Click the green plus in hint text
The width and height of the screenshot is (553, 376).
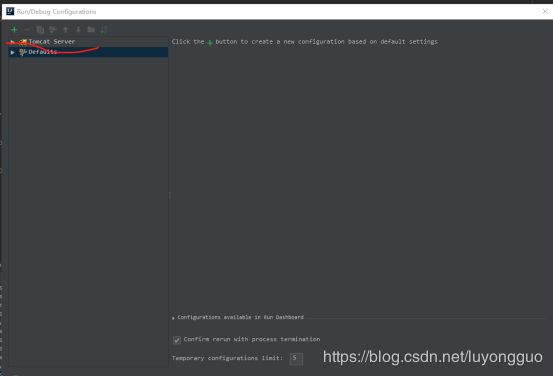pos(210,43)
